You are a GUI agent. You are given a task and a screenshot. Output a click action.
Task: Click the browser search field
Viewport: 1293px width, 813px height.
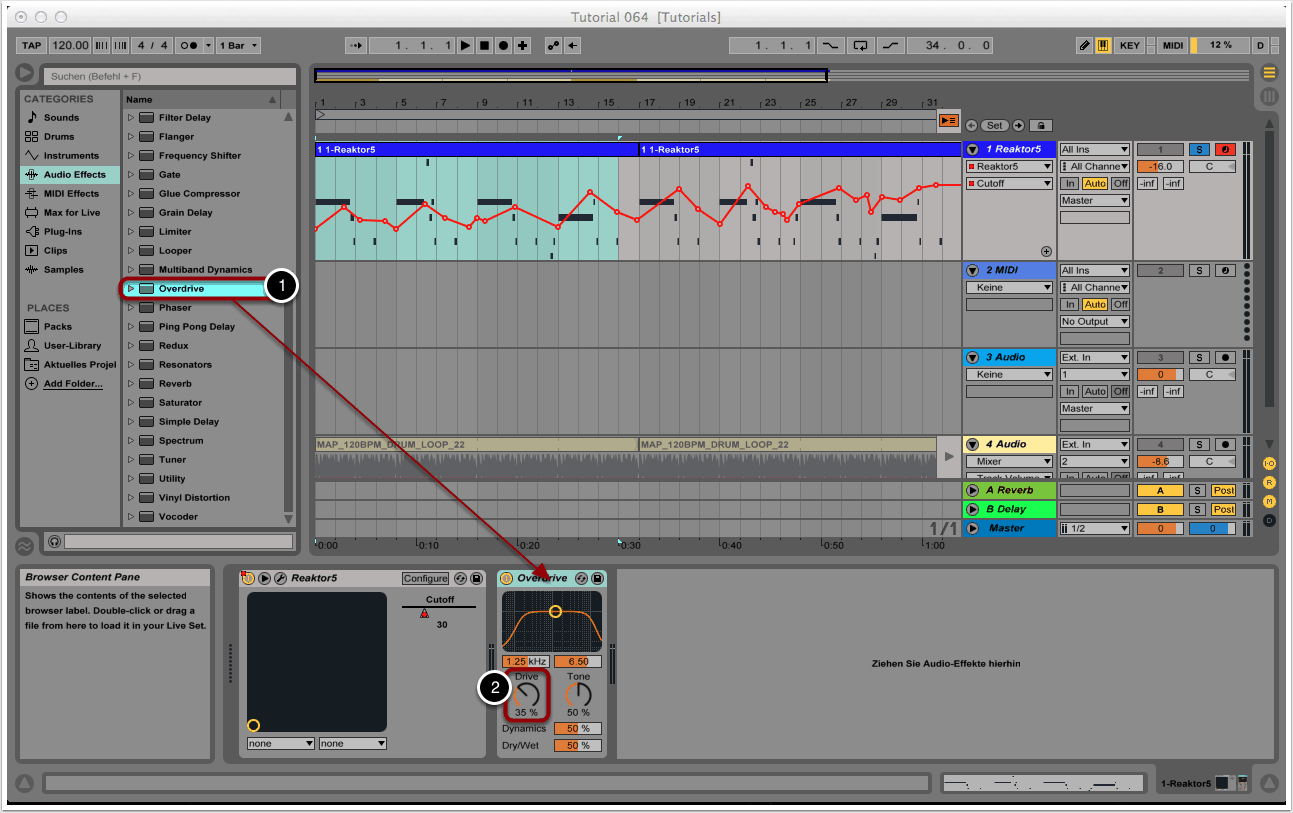tap(169, 76)
